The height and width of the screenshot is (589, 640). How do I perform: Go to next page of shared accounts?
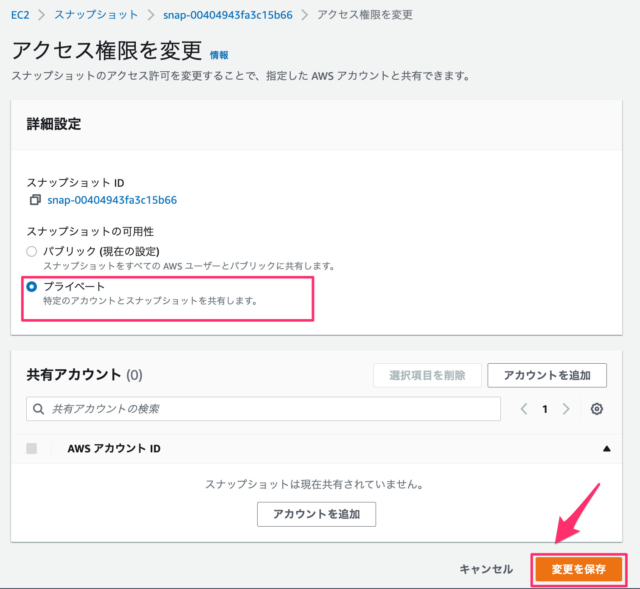(566, 409)
